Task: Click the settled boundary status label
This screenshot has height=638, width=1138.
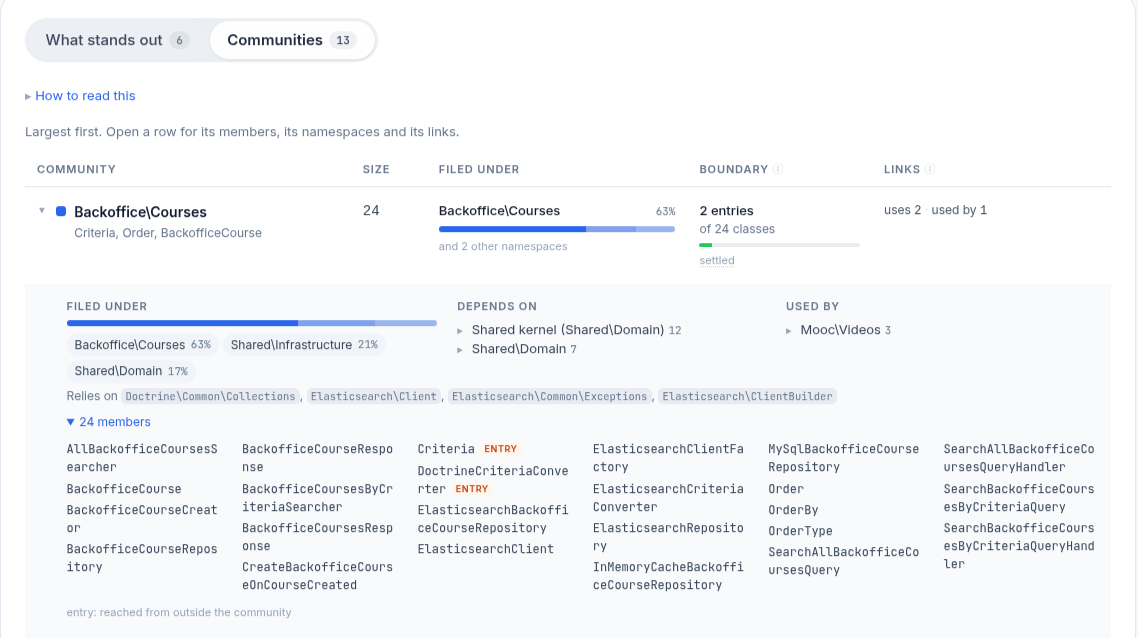Action: tap(717, 261)
